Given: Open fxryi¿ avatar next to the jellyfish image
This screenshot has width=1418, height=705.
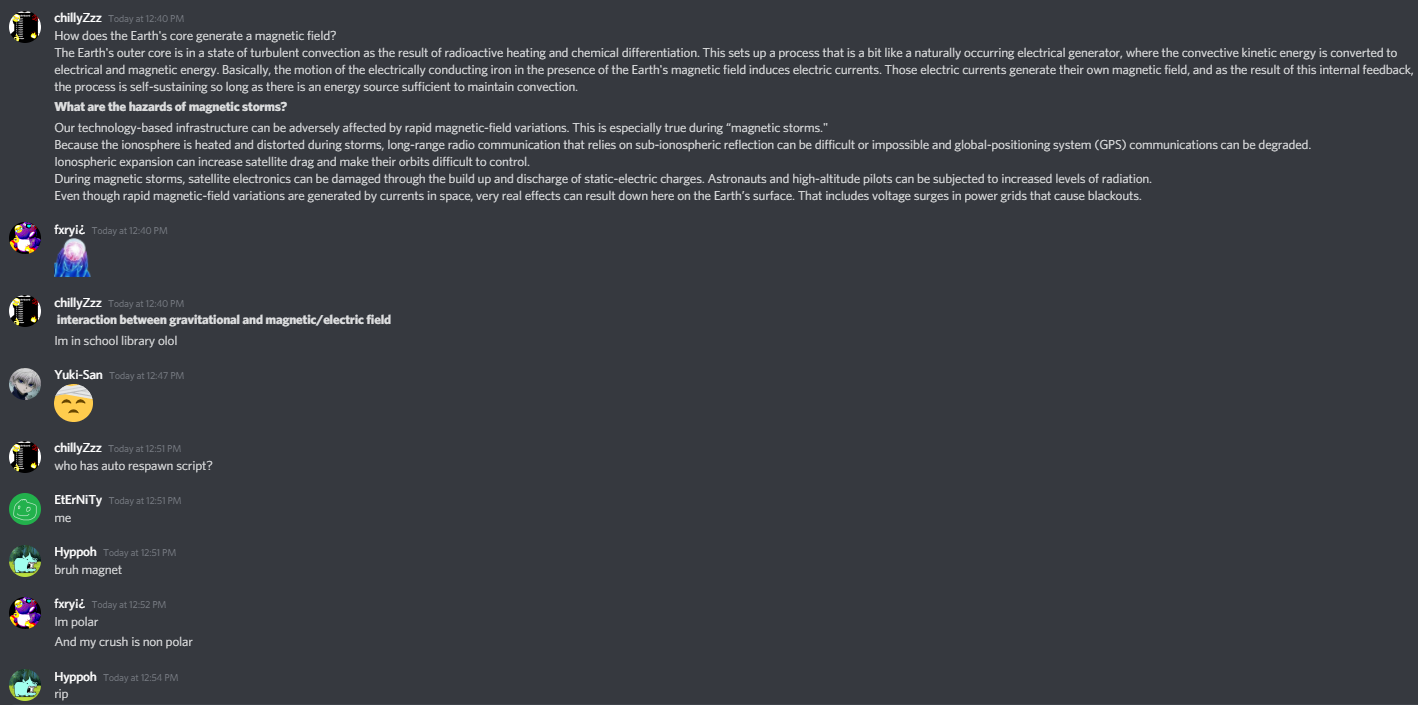Looking at the screenshot, I should click(x=25, y=238).
